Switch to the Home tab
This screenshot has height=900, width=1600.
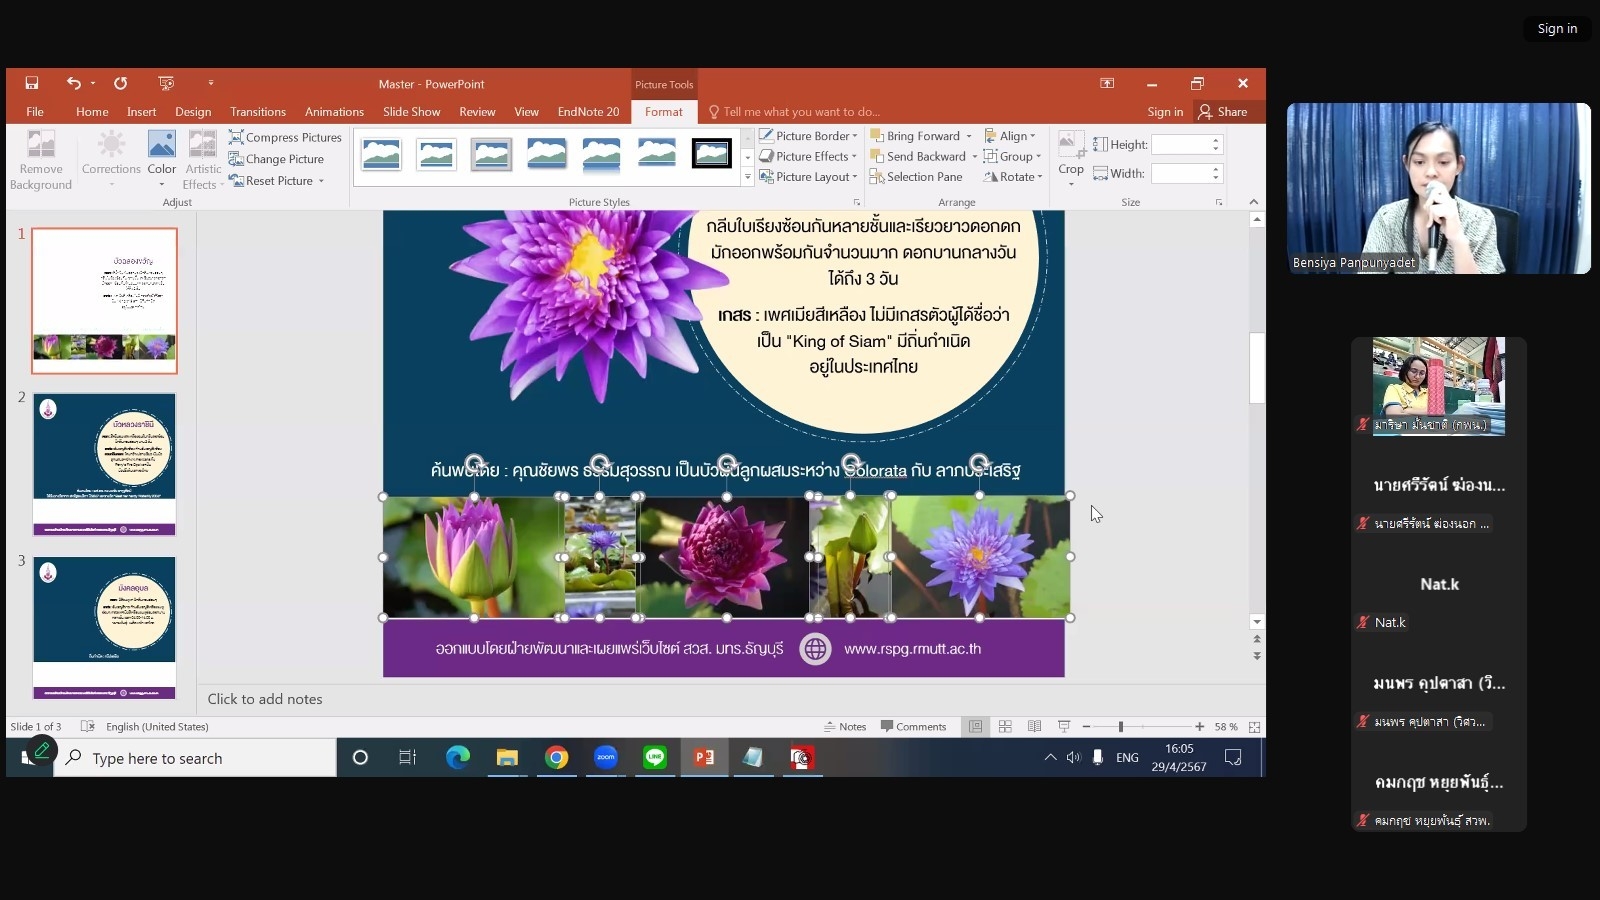click(92, 112)
